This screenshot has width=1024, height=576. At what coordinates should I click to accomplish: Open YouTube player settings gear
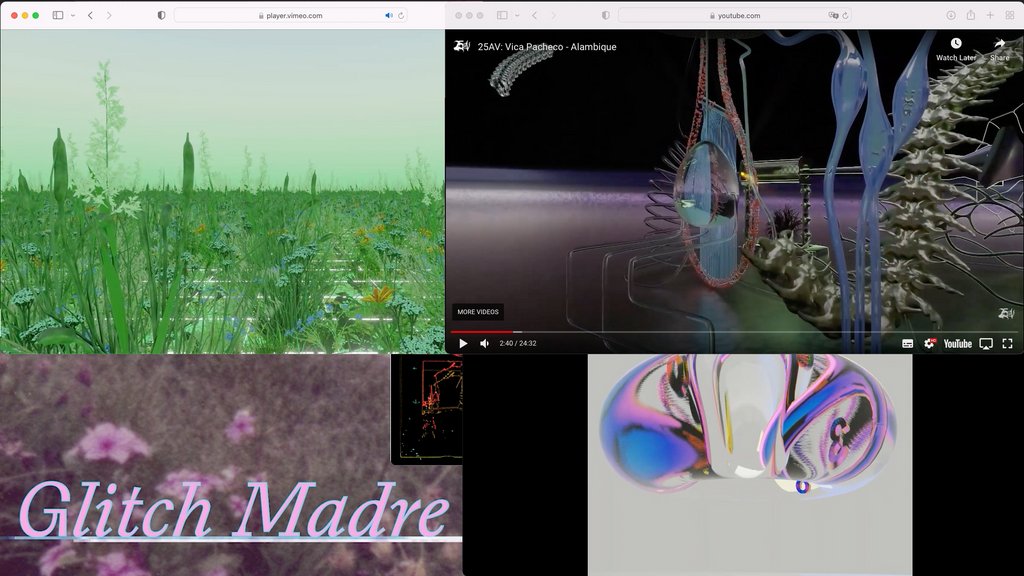pyautogui.click(x=929, y=344)
